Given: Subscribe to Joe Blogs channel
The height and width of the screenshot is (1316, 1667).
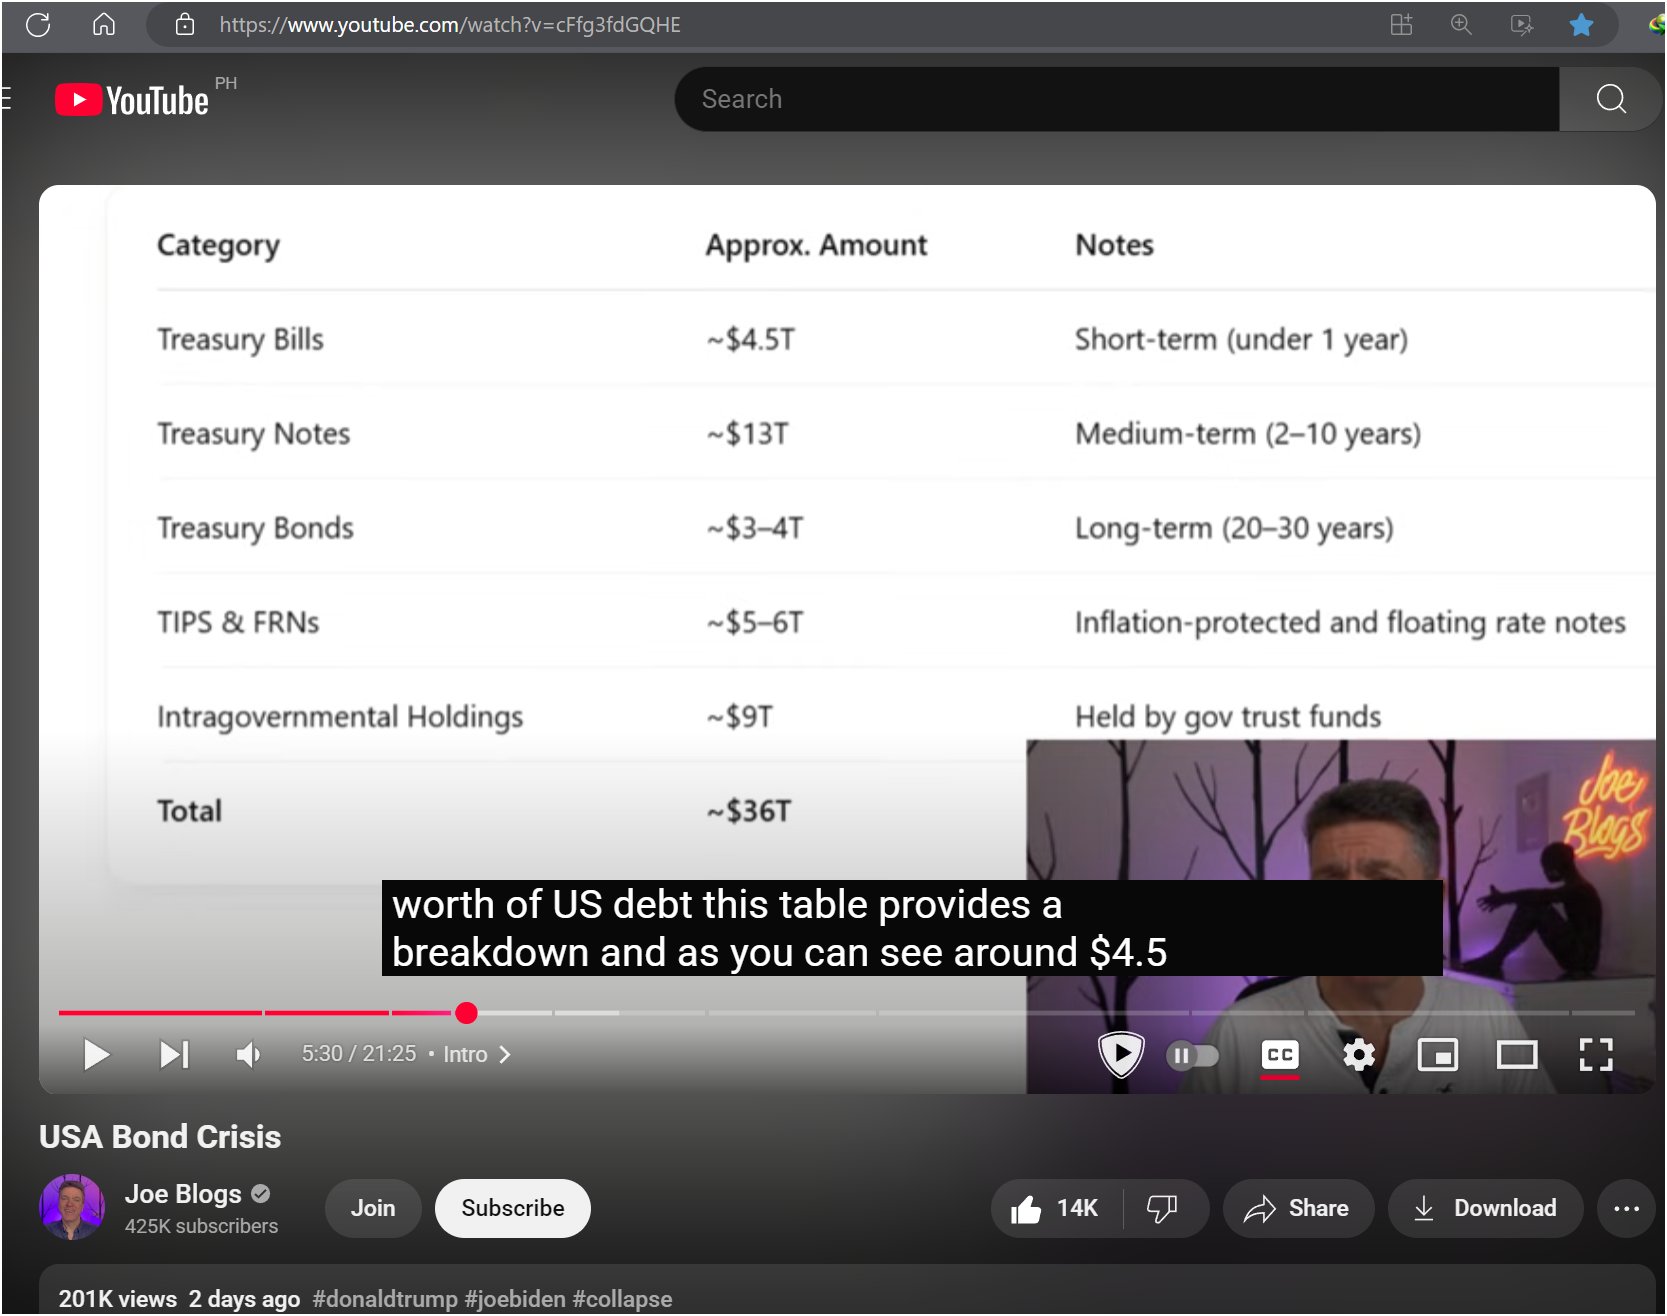Looking at the screenshot, I should tap(512, 1208).
